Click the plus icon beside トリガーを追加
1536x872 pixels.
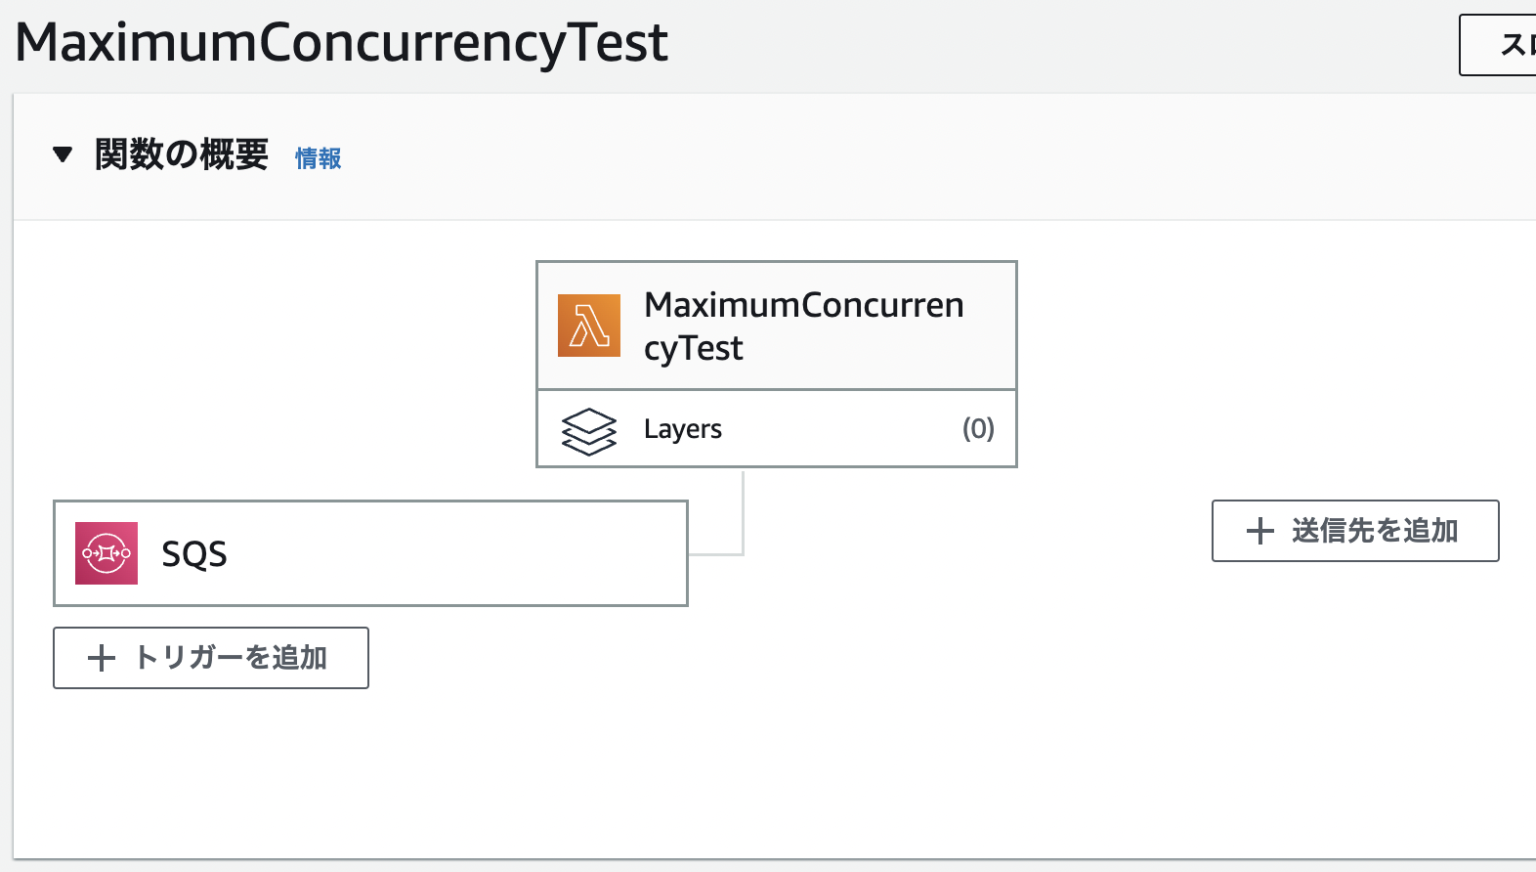tap(101, 658)
